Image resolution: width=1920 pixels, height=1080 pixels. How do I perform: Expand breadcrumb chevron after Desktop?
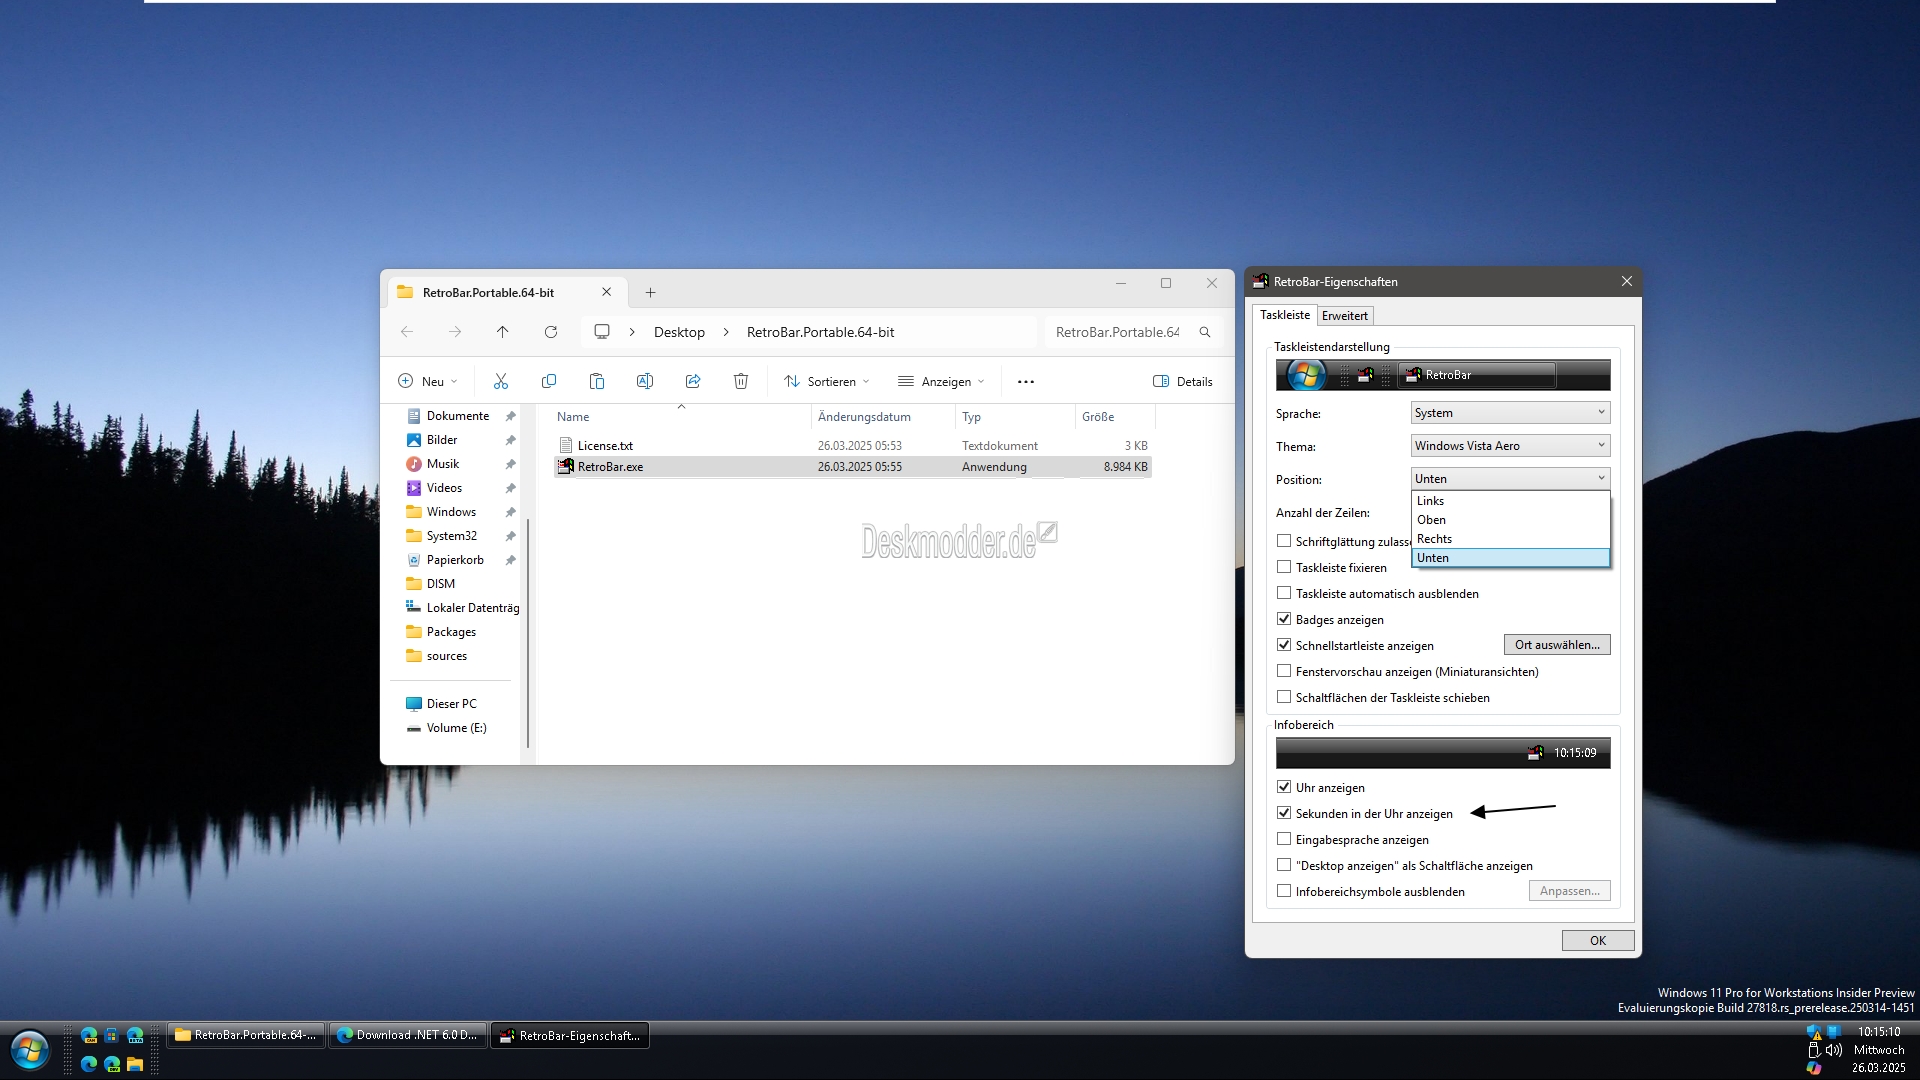pos(726,332)
